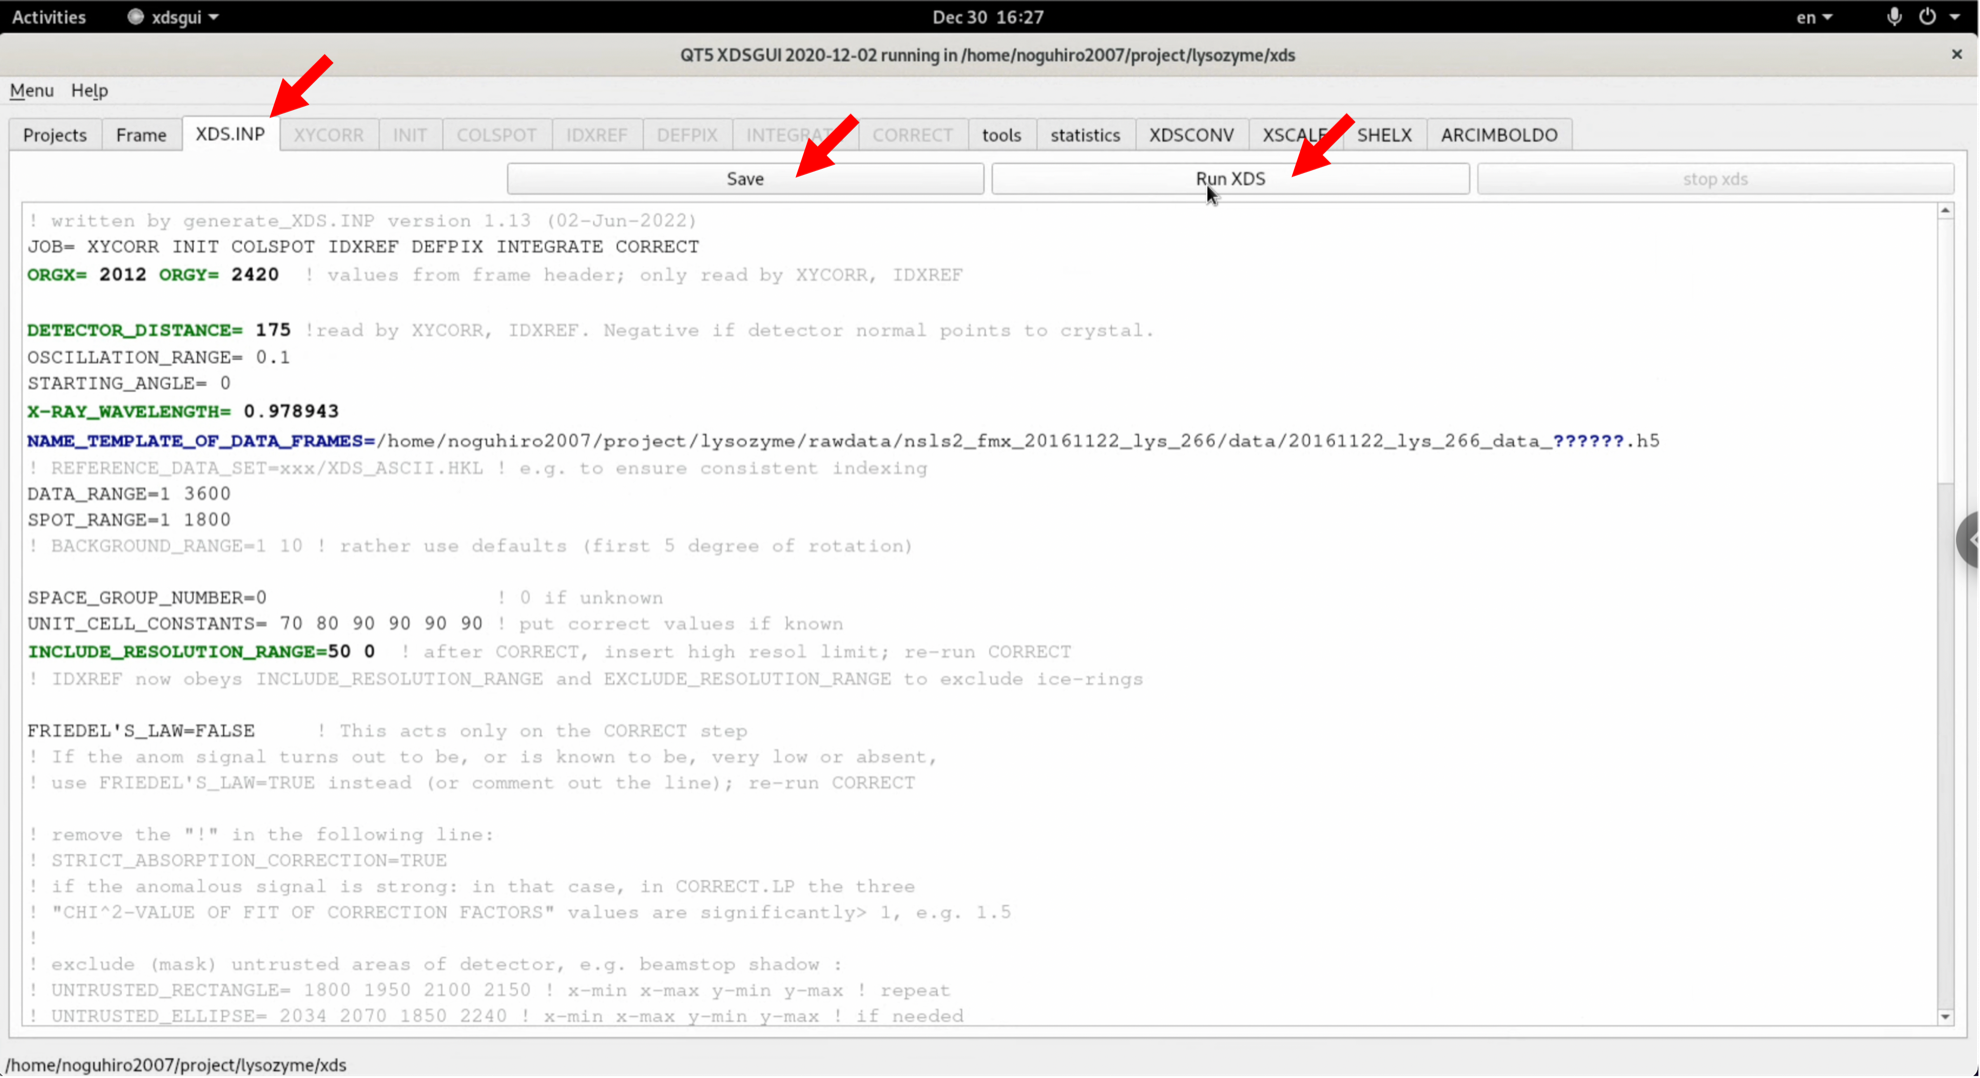Open the power system menu icon
The height and width of the screenshot is (1078, 1980).
point(1927,17)
